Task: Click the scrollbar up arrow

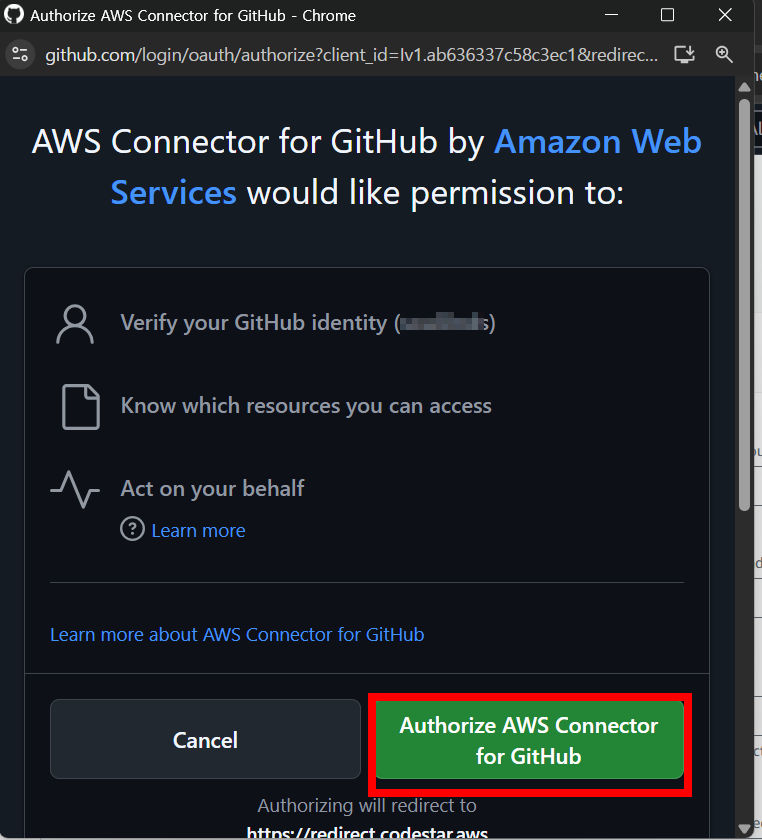Action: (744, 86)
